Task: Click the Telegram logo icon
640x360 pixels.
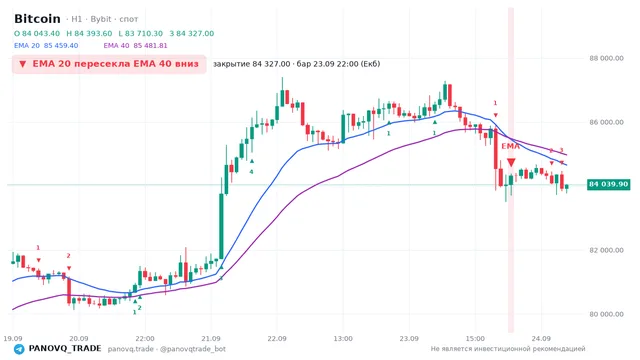Action: (19, 349)
